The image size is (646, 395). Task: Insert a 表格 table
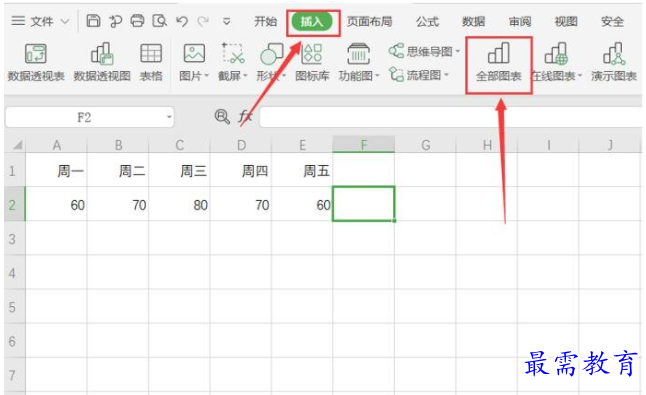(151, 62)
